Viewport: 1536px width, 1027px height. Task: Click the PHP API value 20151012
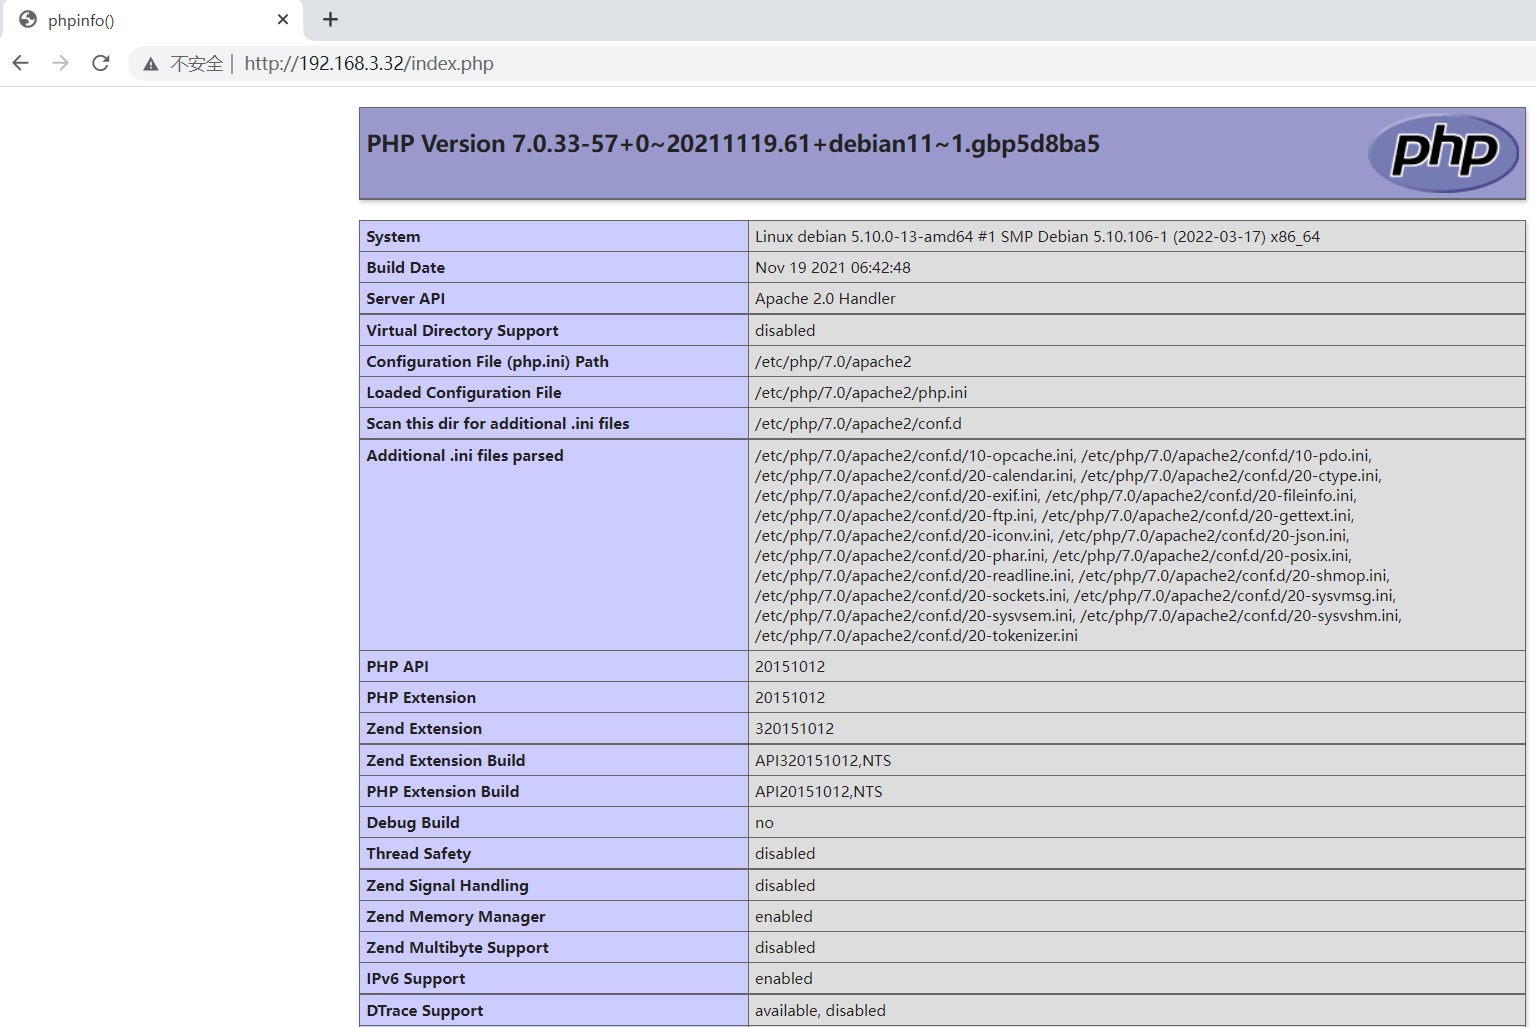(790, 667)
